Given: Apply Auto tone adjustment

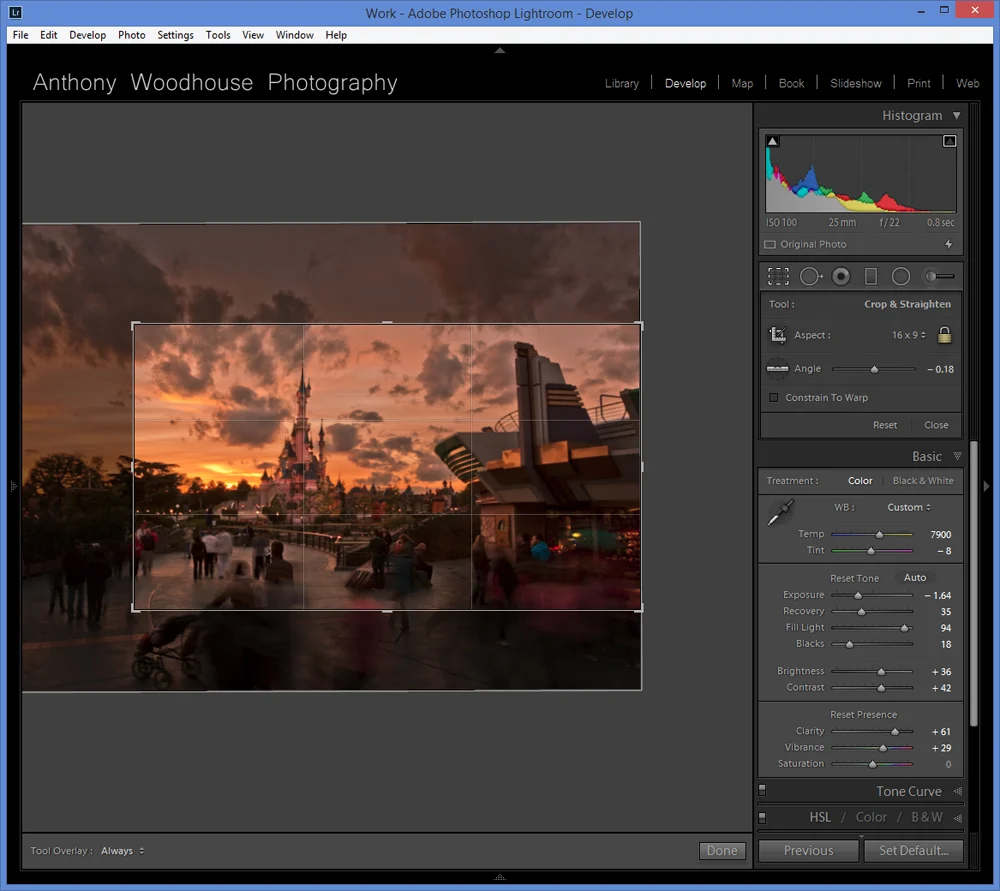Looking at the screenshot, I should click(915, 577).
